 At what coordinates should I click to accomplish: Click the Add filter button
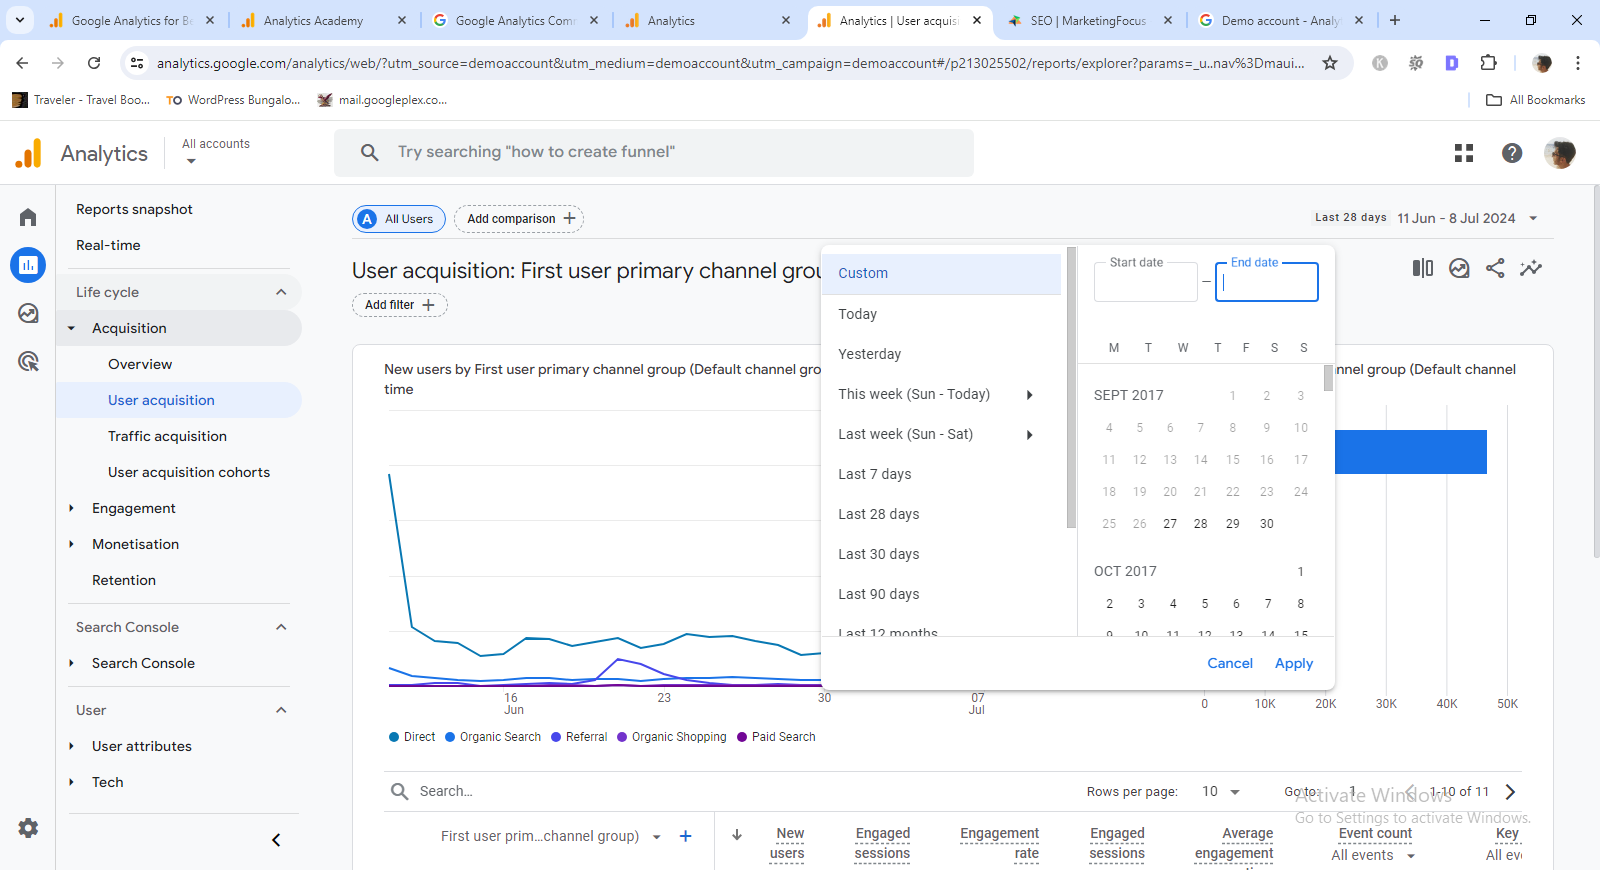(400, 305)
